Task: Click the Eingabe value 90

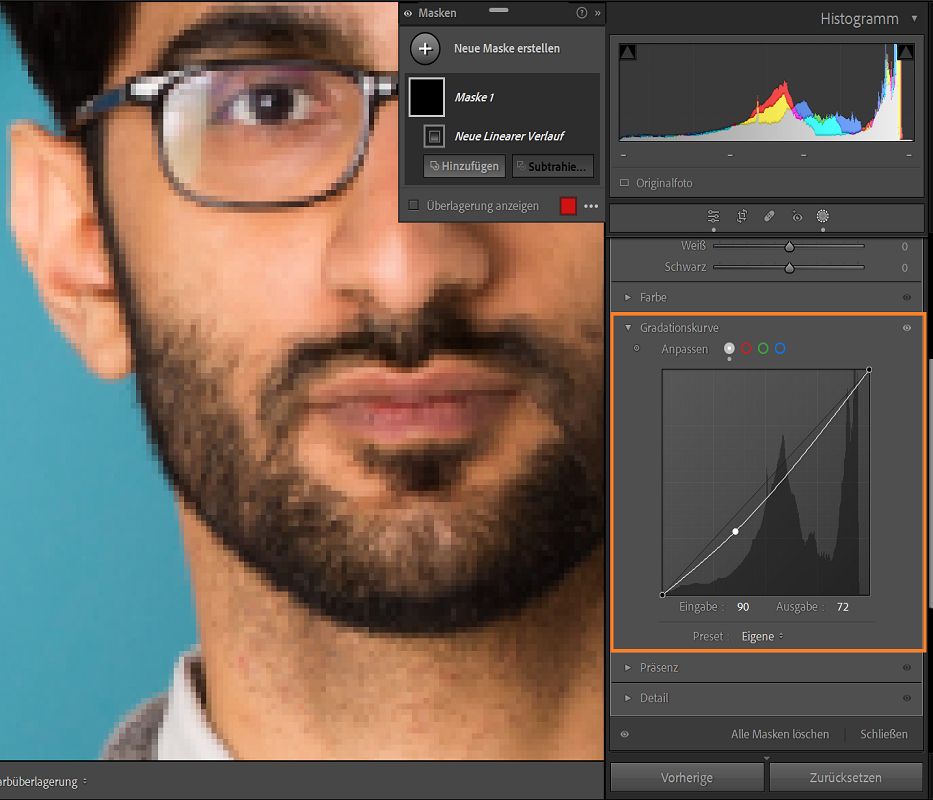Action: (x=743, y=607)
